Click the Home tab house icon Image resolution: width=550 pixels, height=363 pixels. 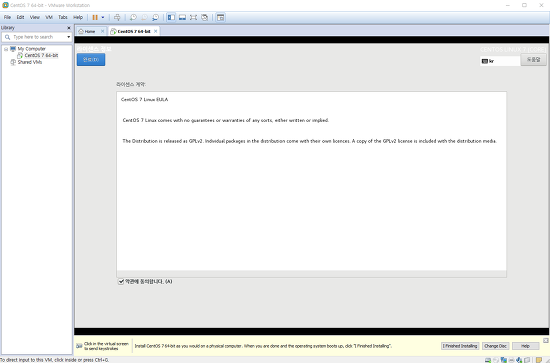81,31
